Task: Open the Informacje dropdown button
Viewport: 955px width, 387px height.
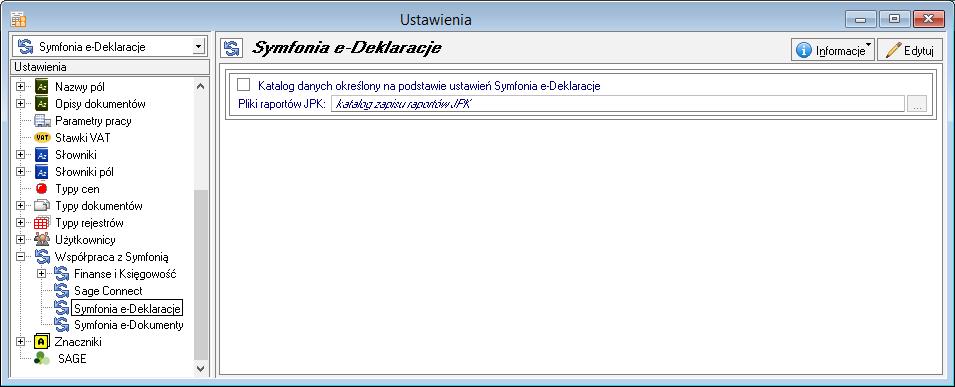Action: (x=833, y=50)
